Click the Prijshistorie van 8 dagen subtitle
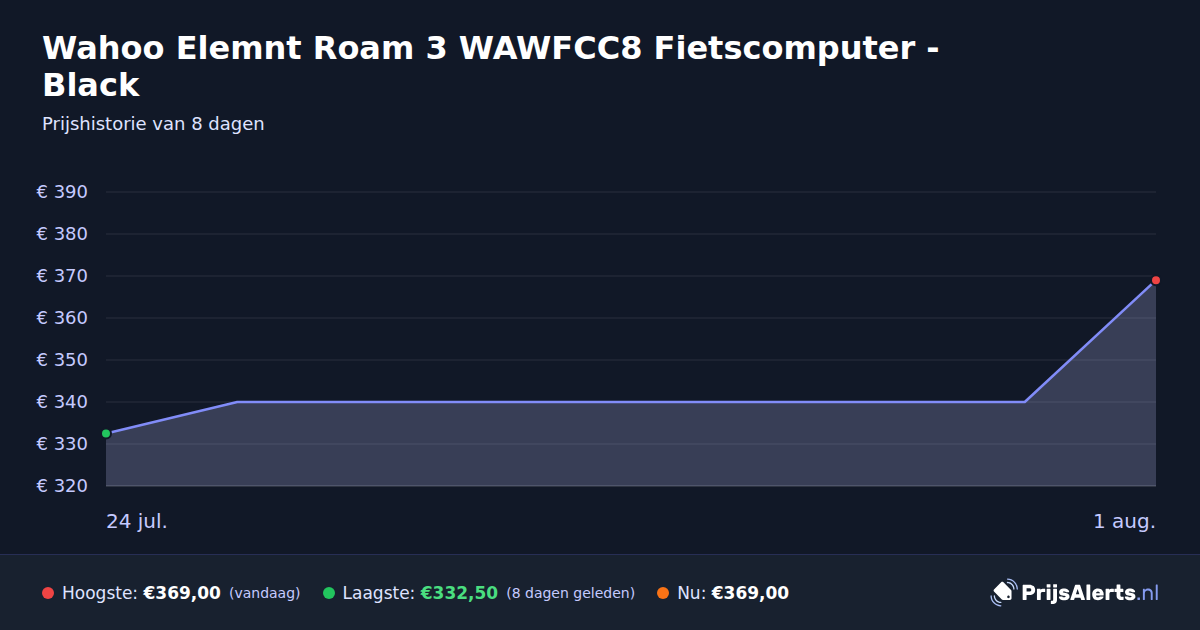This screenshot has width=1200, height=630. click(153, 124)
